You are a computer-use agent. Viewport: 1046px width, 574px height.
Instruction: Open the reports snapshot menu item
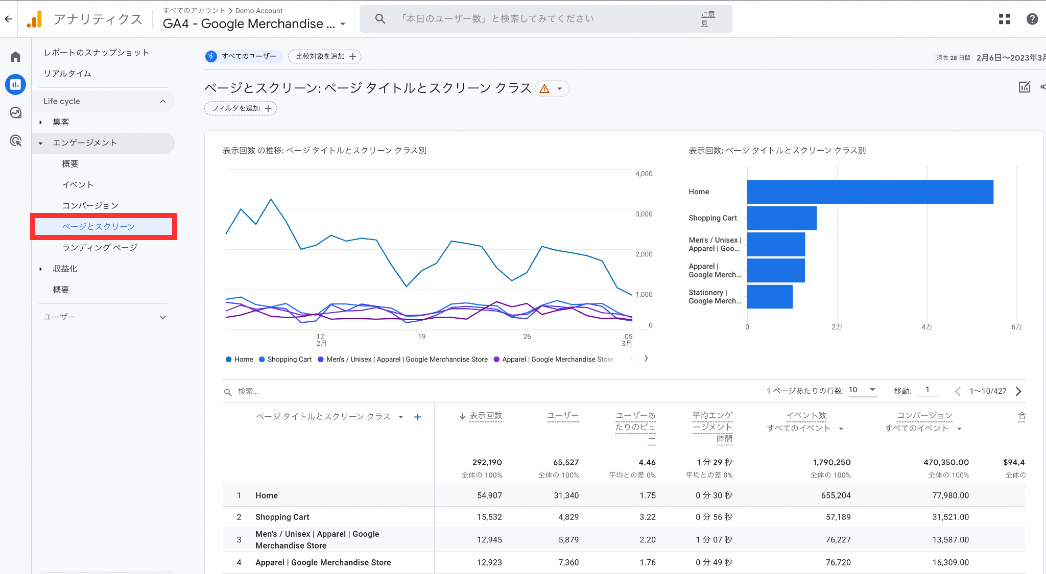[96, 53]
